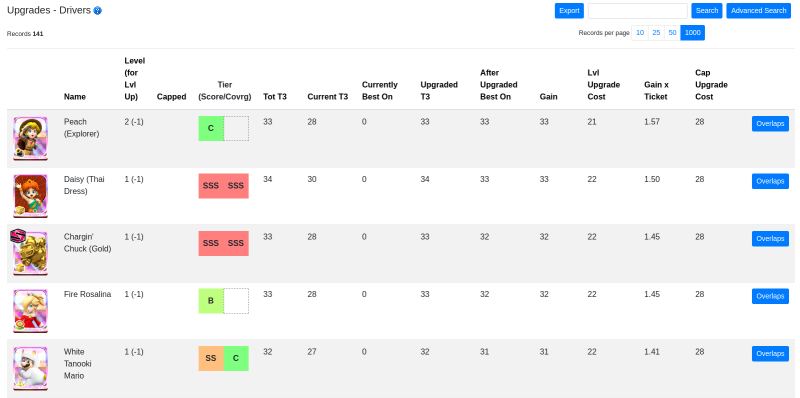Screen dimensions: 800x398
Task: Open White Tanooki Mario driver portrait
Action: click(x=30, y=368)
